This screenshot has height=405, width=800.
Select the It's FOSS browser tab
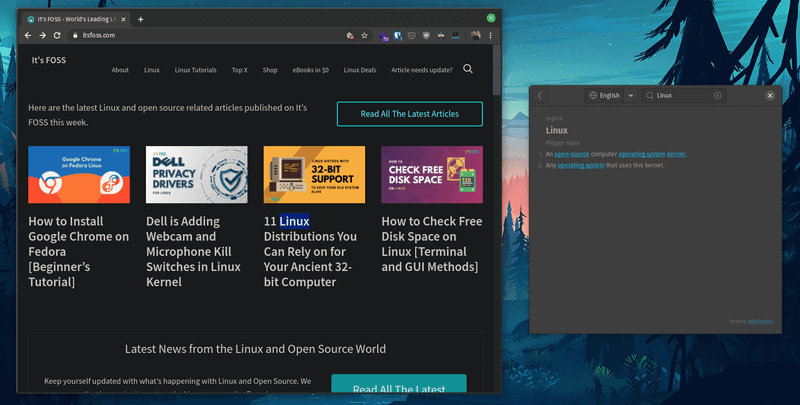(77, 19)
